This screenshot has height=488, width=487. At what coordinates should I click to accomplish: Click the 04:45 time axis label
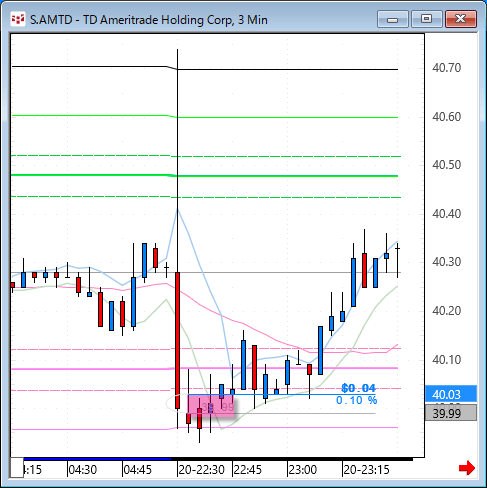point(138,470)
